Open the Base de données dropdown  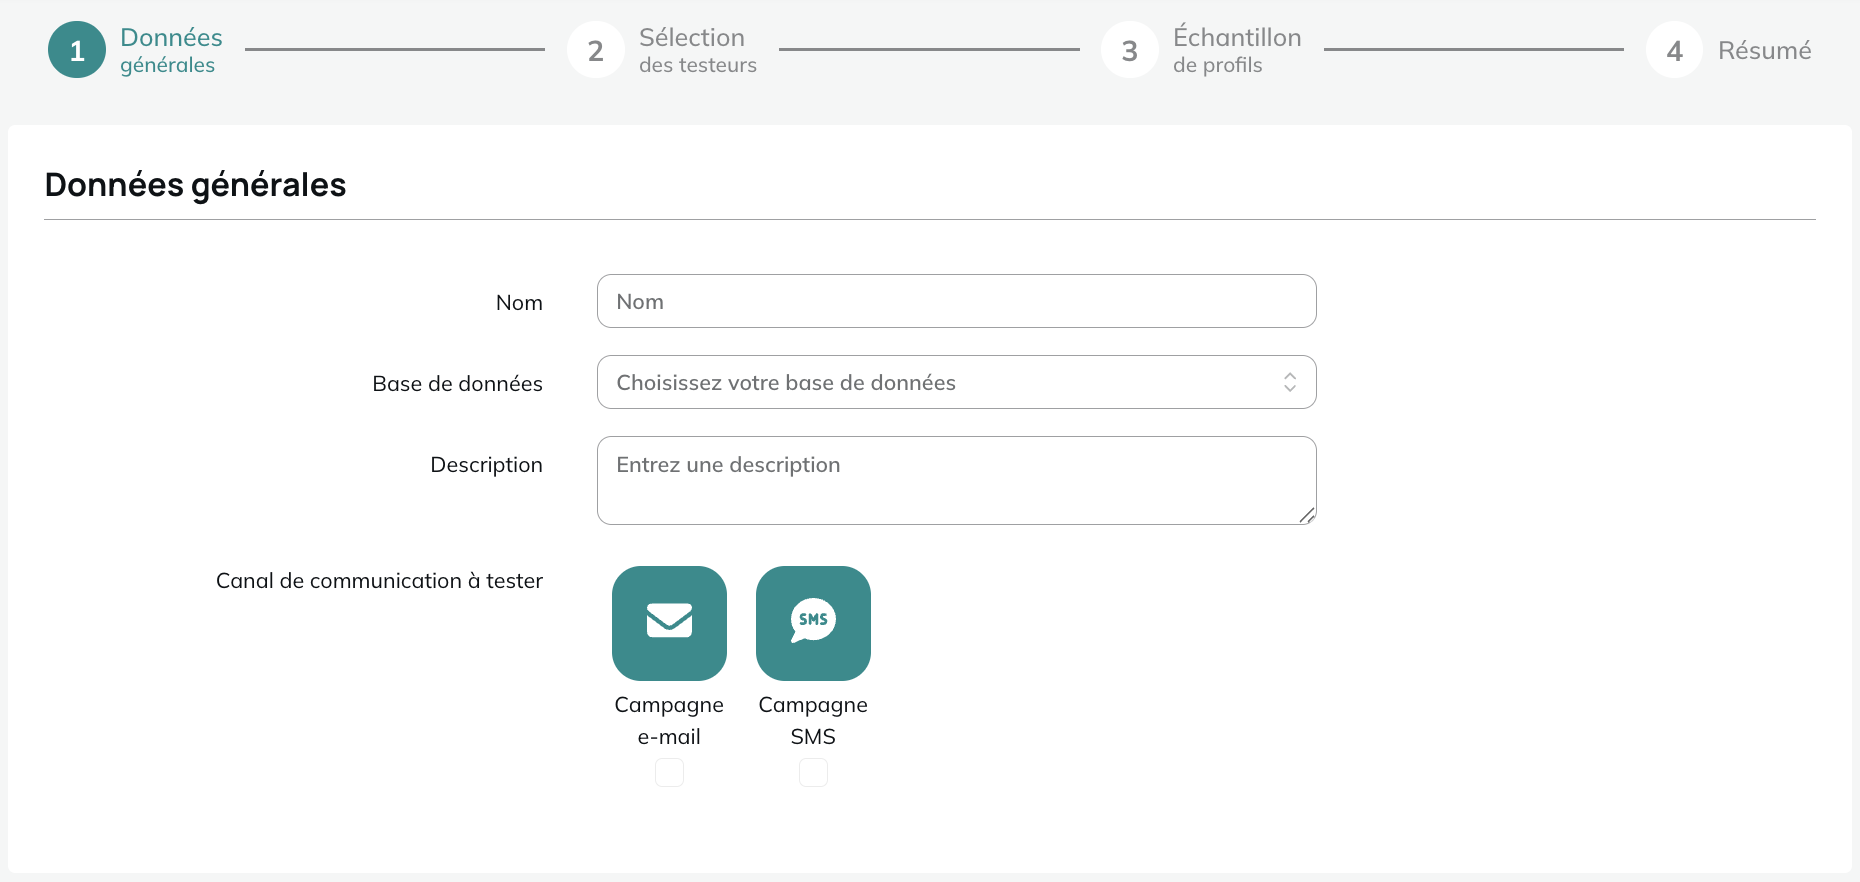956,382
